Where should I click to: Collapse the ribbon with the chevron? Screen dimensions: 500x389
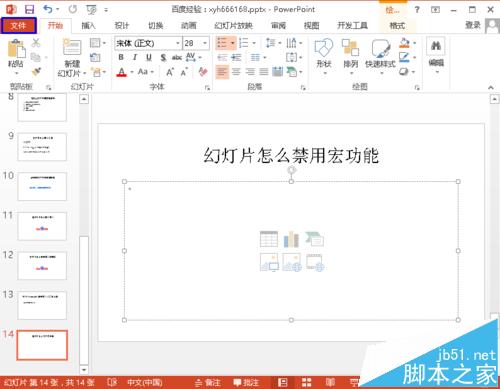(491, 87)
